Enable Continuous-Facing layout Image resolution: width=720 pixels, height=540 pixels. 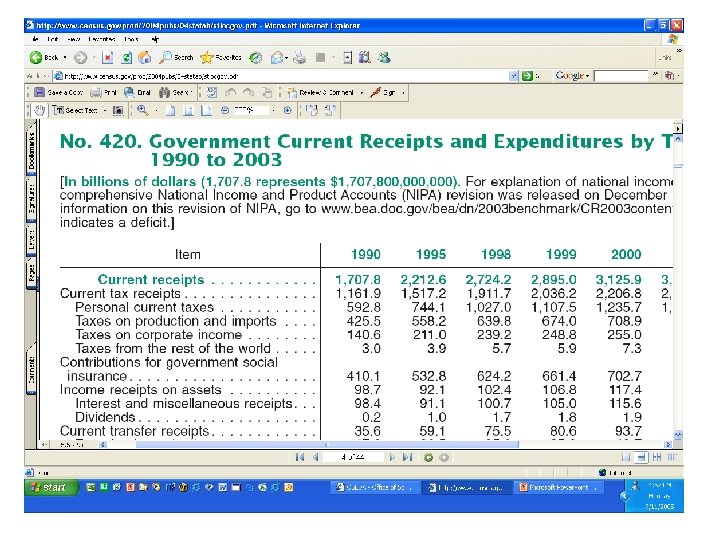click(657, 457)
